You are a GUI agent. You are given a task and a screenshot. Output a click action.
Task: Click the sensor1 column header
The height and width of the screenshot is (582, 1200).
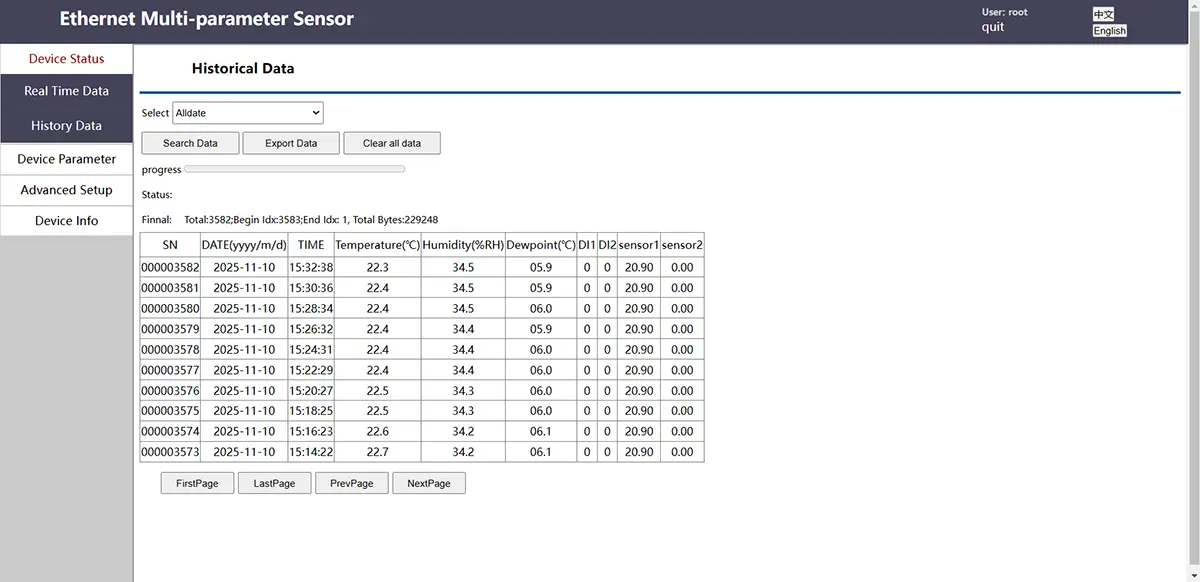point(639,245)
